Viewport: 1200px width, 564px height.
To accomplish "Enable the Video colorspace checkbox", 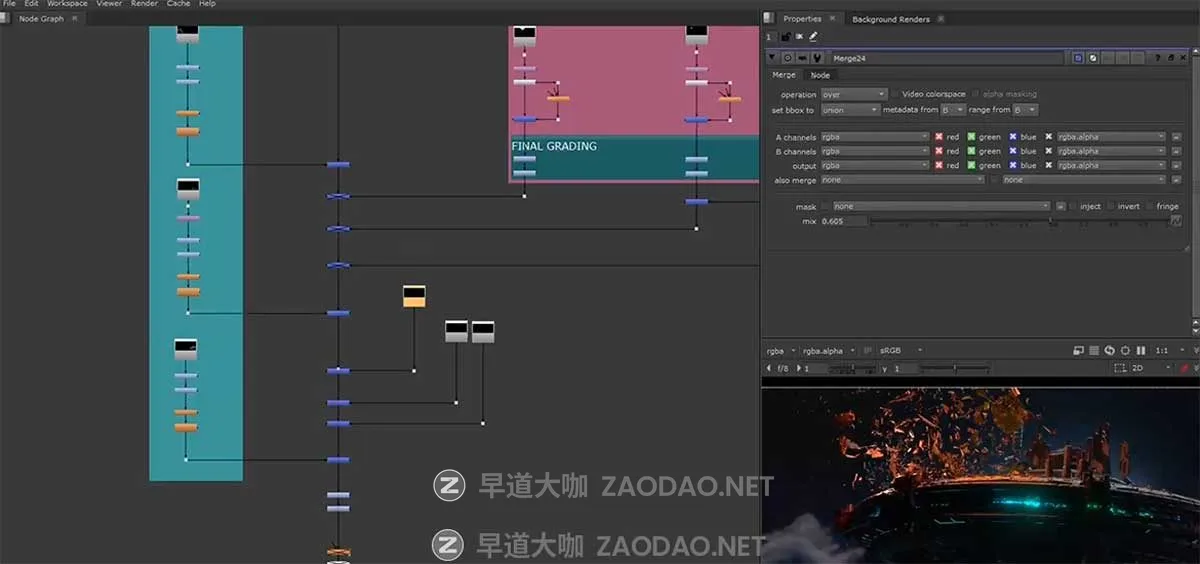I will pos(895,94).
